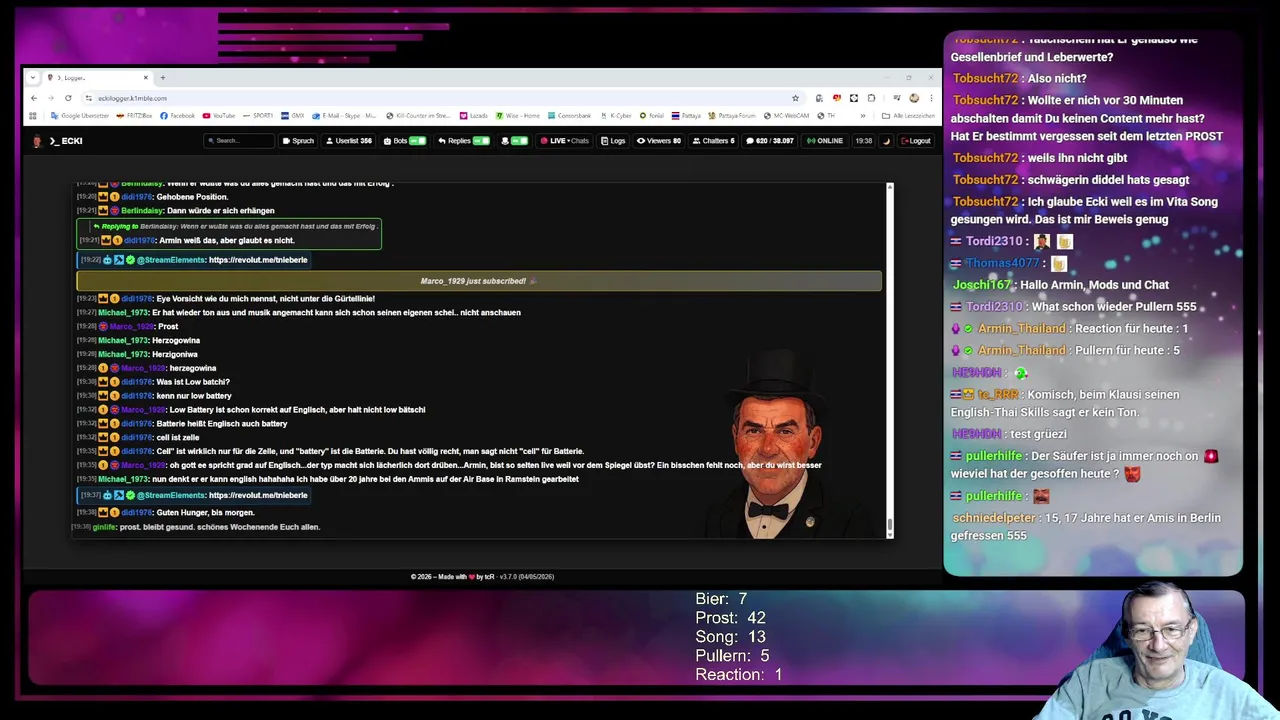Open the browser tab search dropdown
Screen dimensions: 1280x720
[x=33, y=77]
